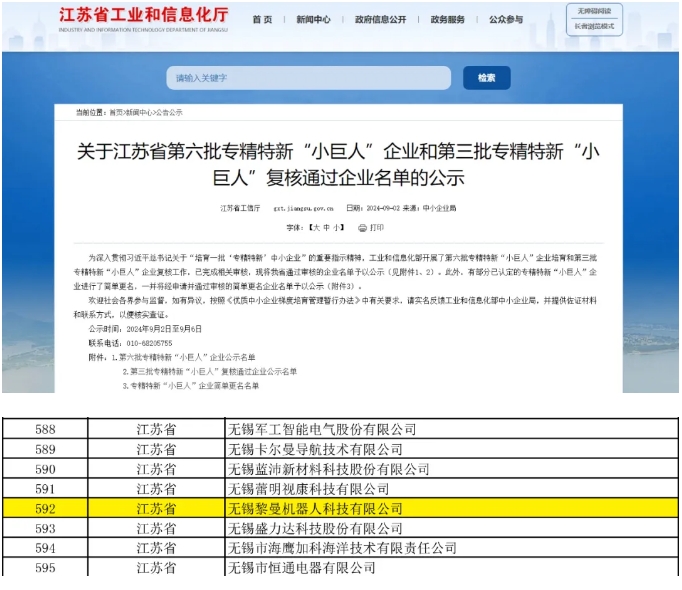Select highlighted row 无锡黎曼机器人科技有限公司
The width and height of the screenshot is (682, 590).
315,509
